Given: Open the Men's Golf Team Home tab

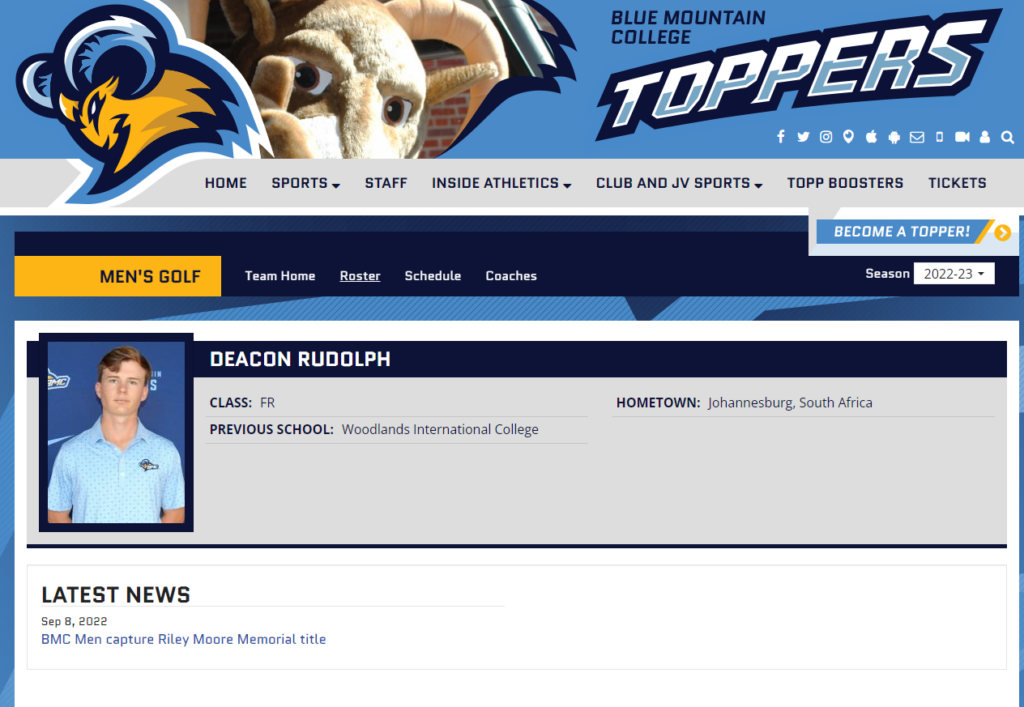Looking at the screenshot, I should coord(280,275).
